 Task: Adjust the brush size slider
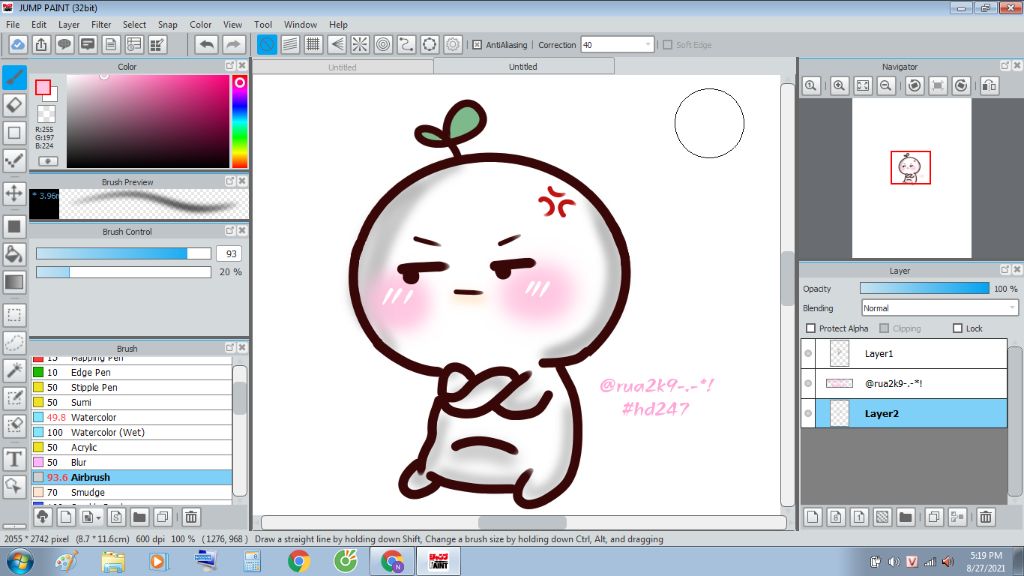click(123, 253)
